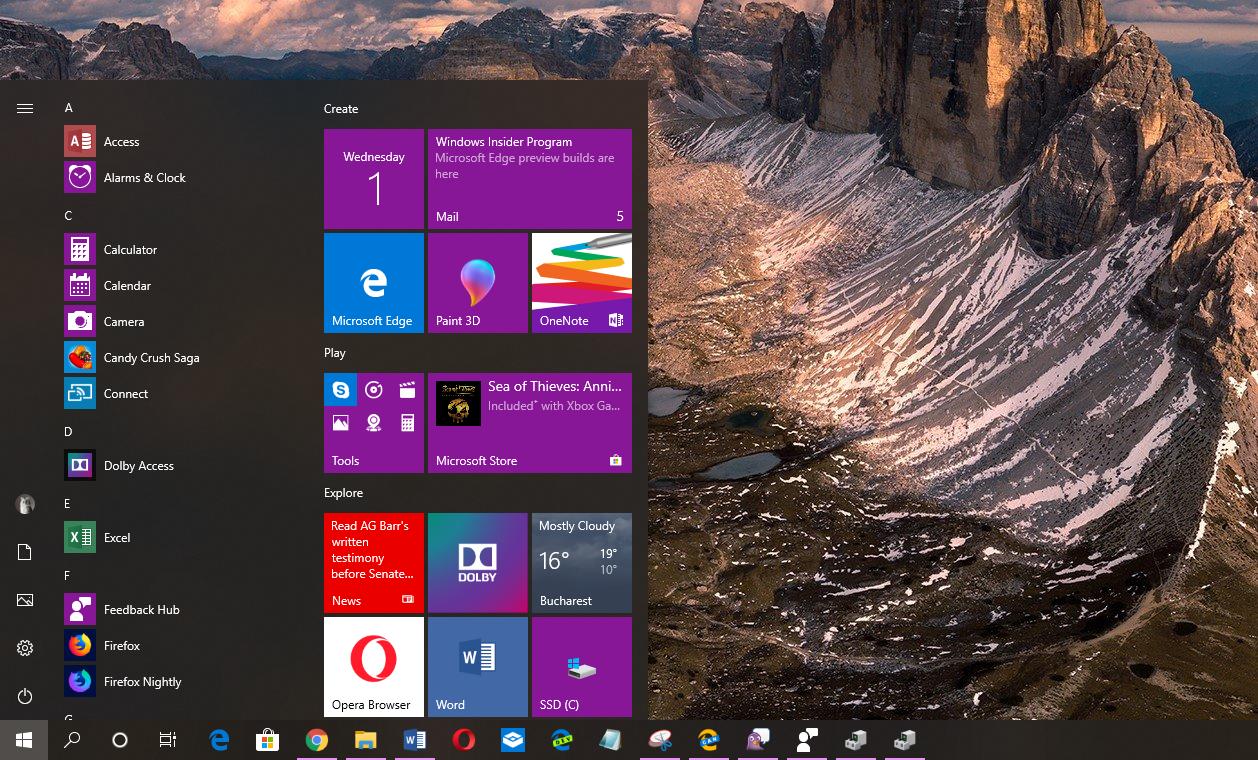Switch to Word in the taskbar
The width and height of the screenshot is (1258, 760).
tap(415, 740)
